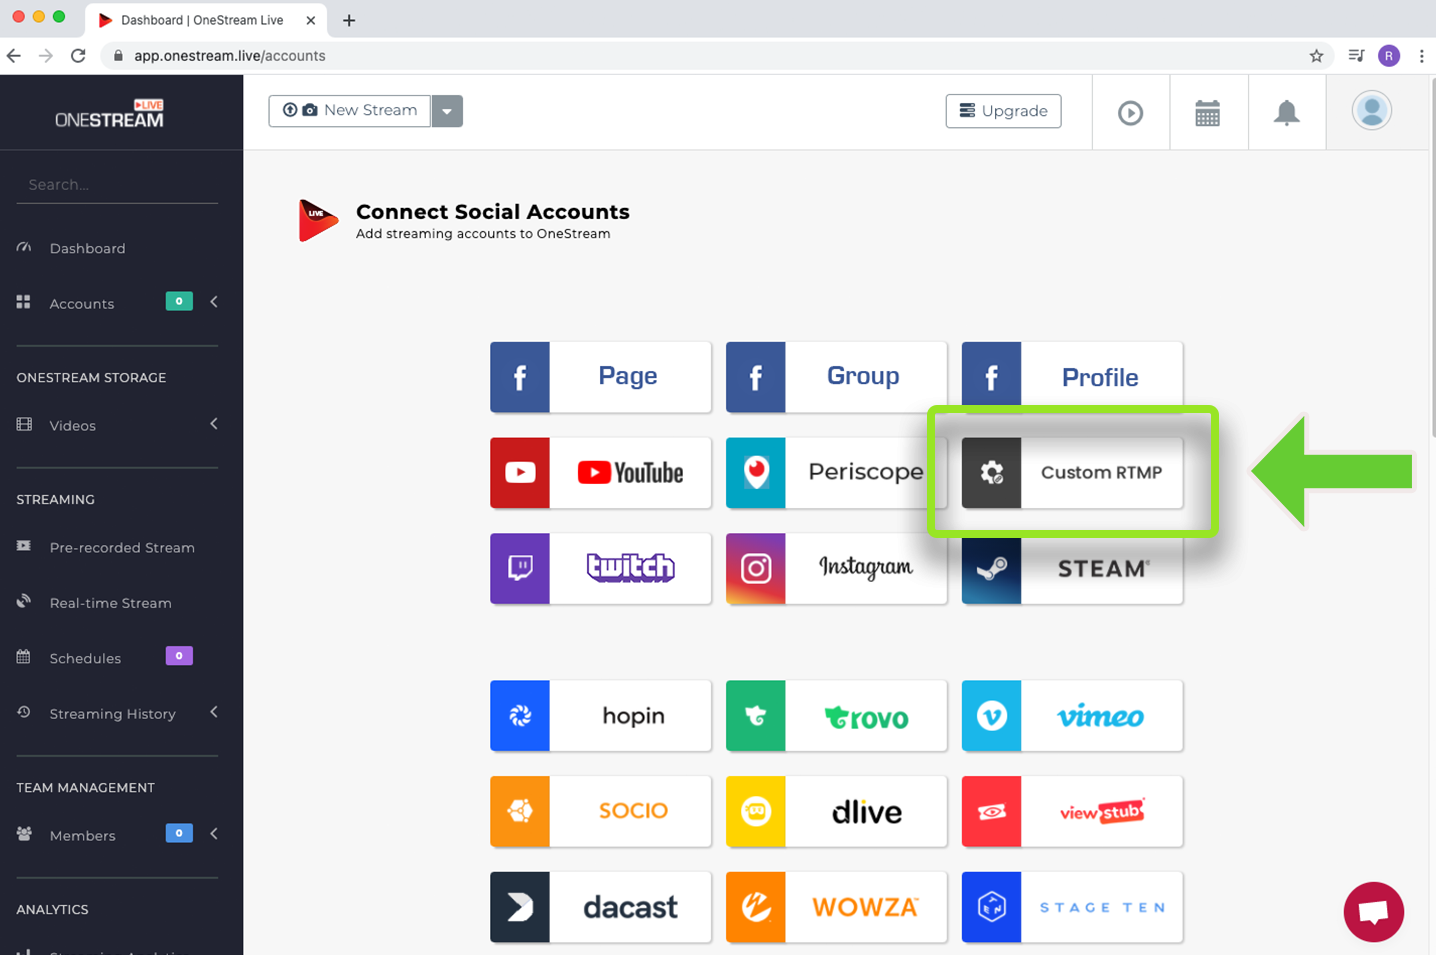Open Chrome media controls icon
Viewport: 1436px width, 955px height.
(1356, 56)
